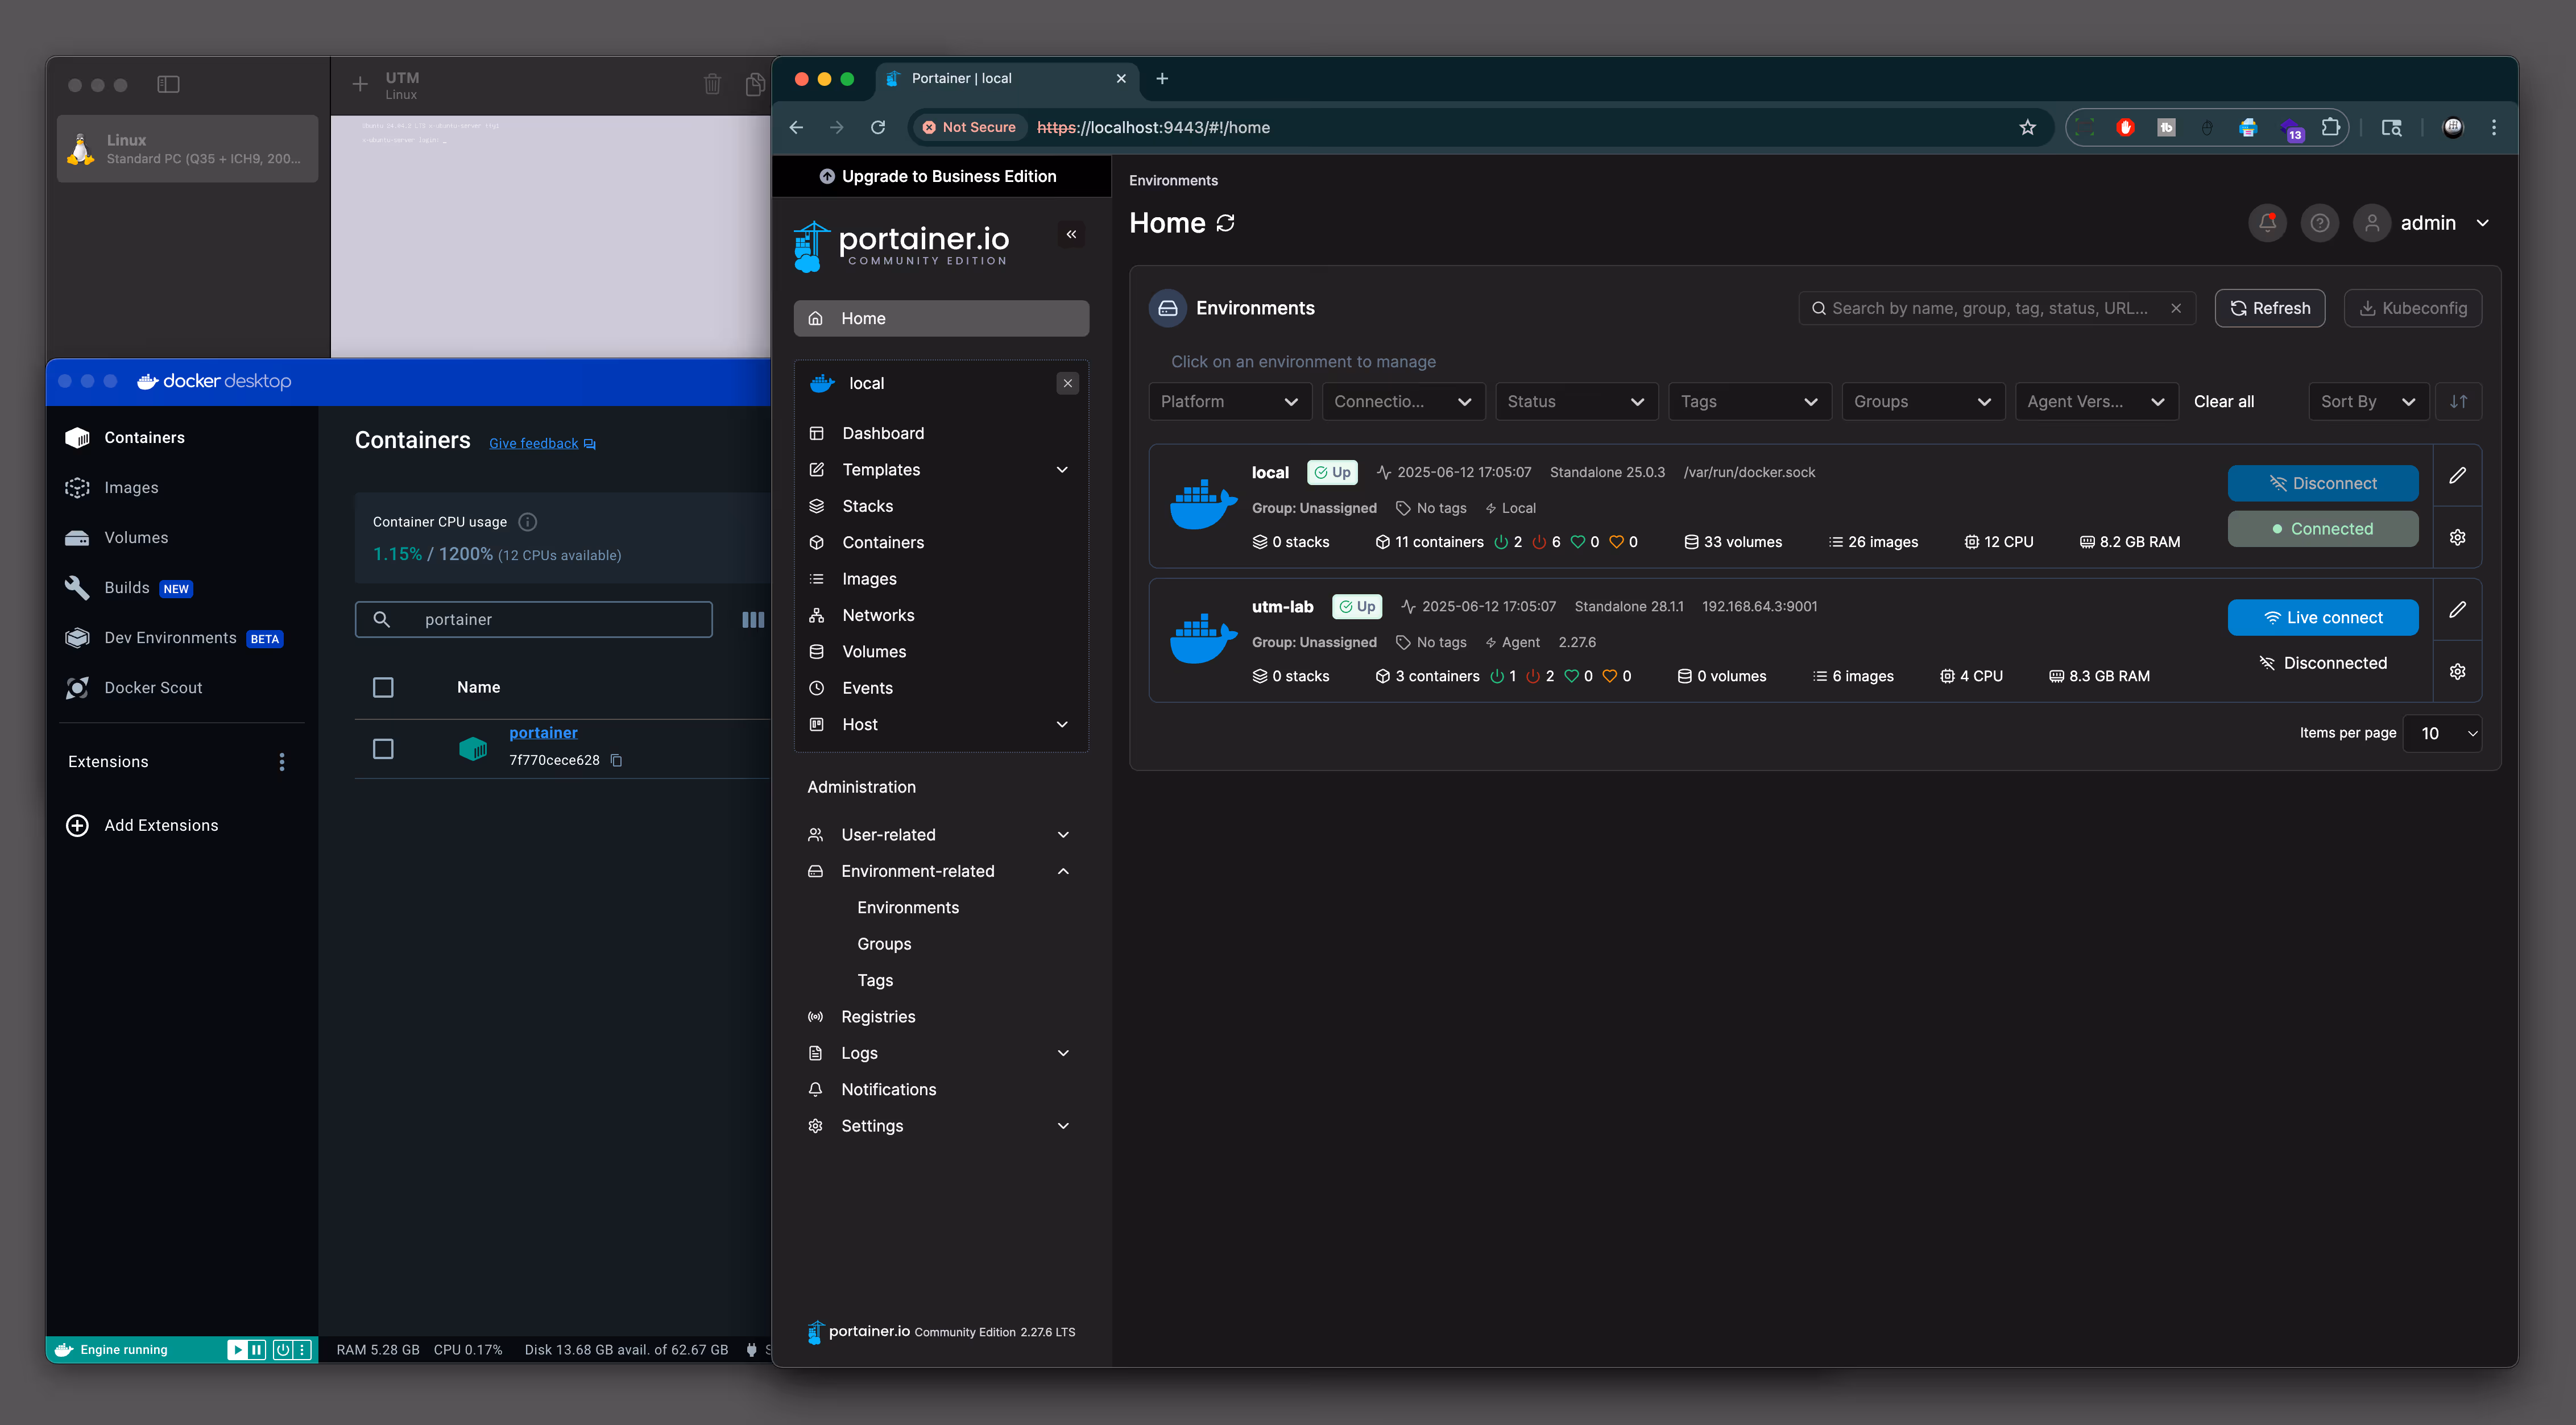Click the Kubeconfig button

coord(2412,308)
